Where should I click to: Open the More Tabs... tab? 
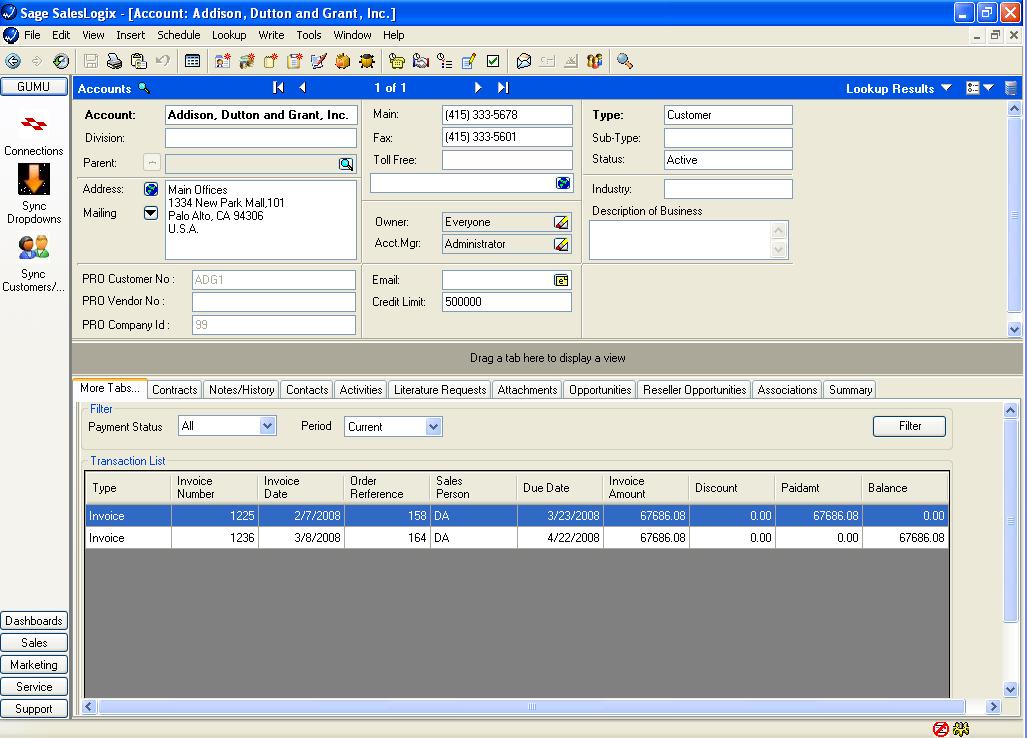tap(109, 388)
